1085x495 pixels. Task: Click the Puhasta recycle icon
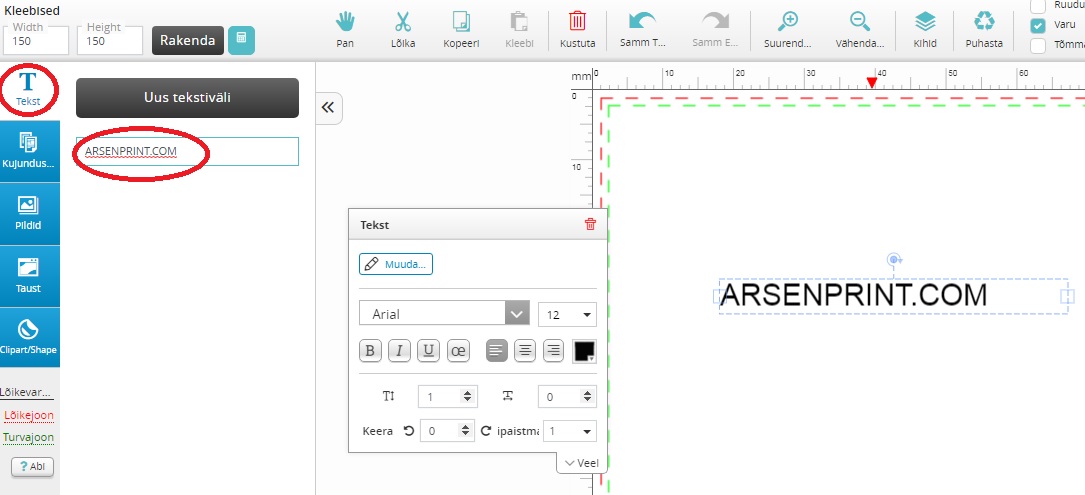click(984, 23)
